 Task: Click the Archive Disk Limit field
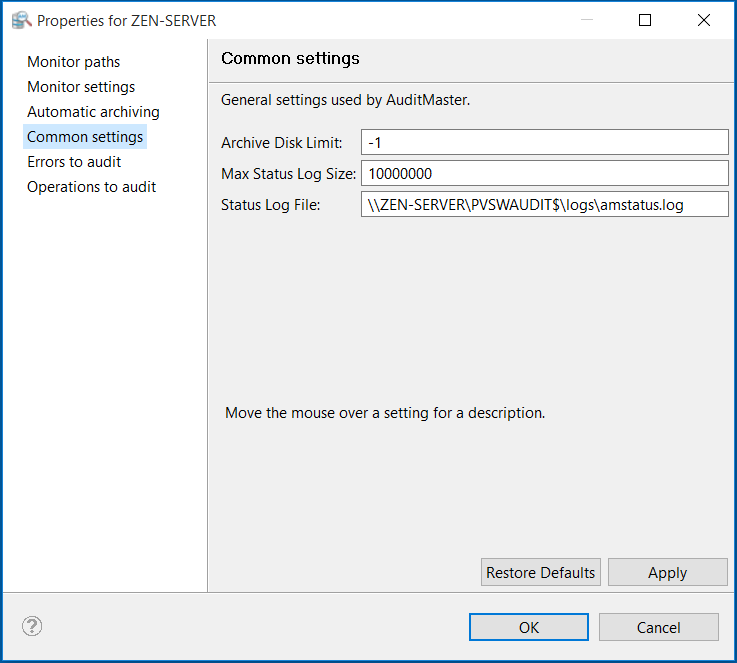[x=544, y=143]
